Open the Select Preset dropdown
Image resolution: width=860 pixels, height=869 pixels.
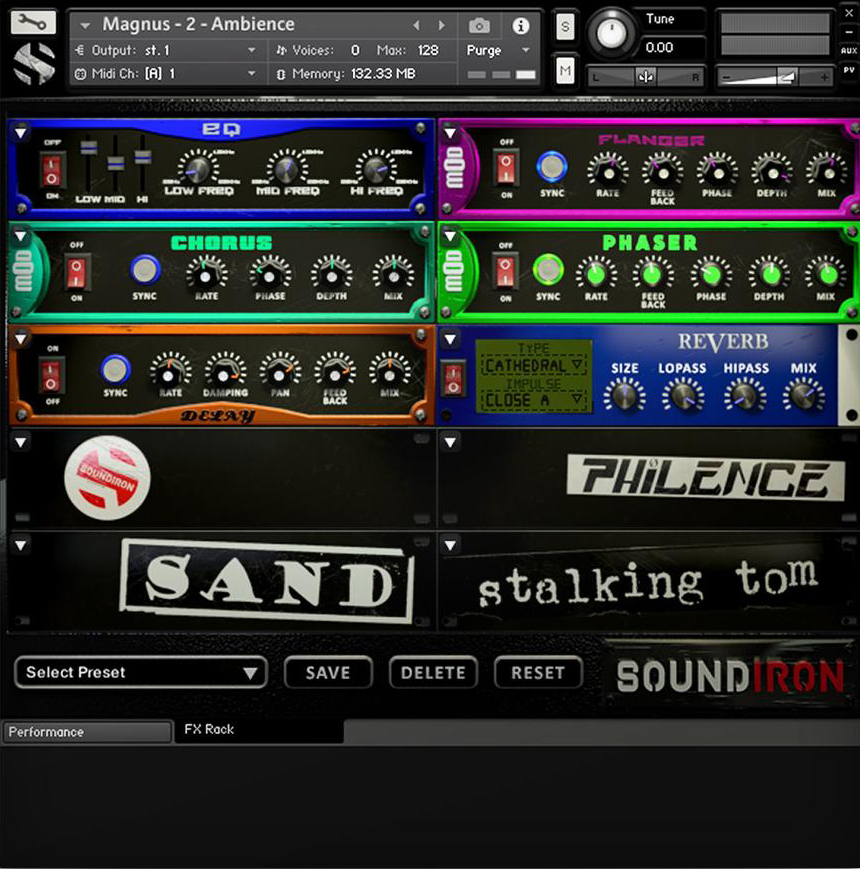139,673
